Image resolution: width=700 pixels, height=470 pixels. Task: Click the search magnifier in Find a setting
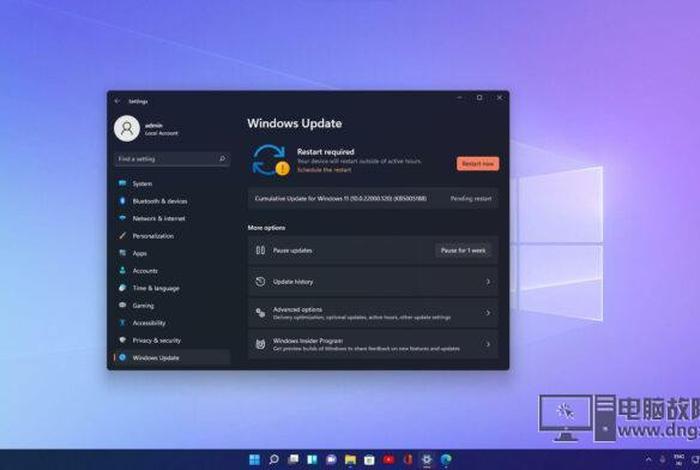tap(222, 158)
